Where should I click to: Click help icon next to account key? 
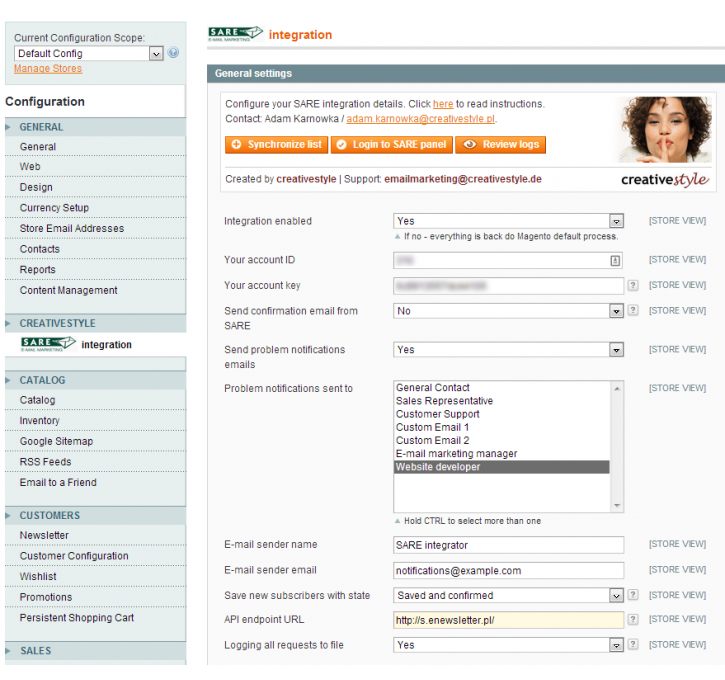pos(633,285)
